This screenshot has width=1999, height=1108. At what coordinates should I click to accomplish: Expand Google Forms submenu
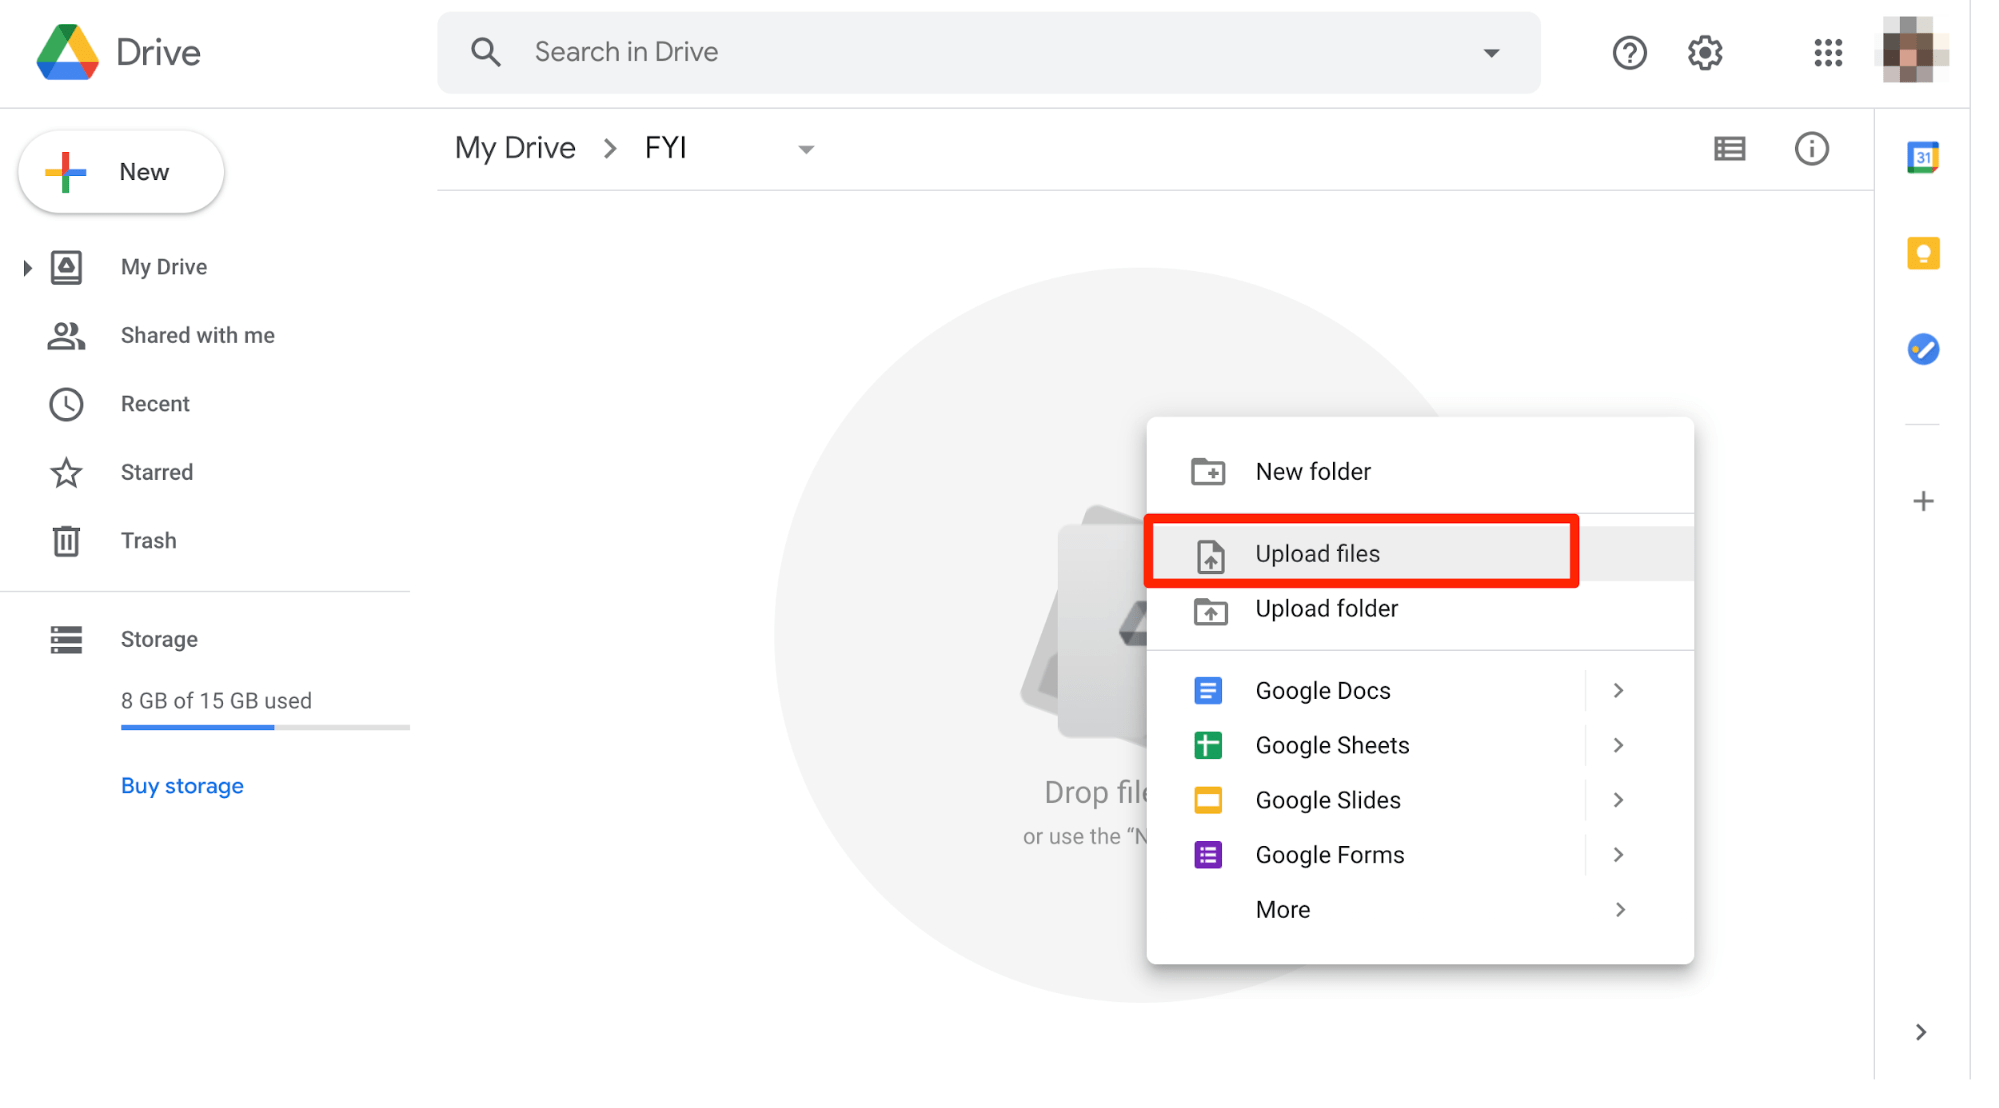[1618, 854]
